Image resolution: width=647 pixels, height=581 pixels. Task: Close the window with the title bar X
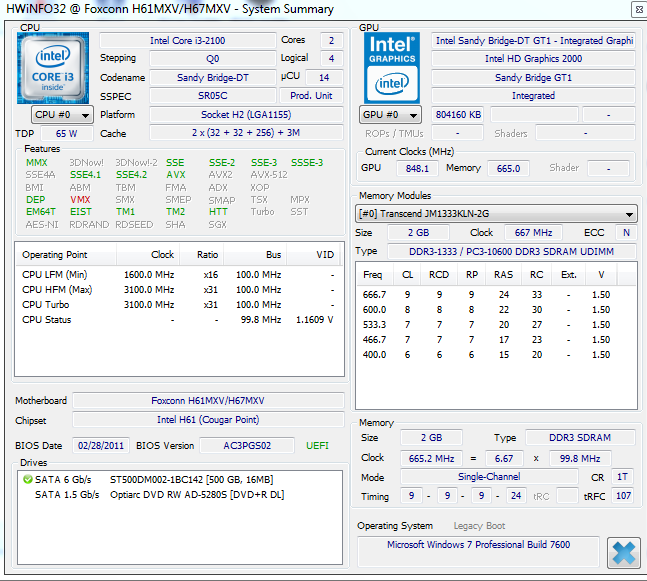click(639, 9)
